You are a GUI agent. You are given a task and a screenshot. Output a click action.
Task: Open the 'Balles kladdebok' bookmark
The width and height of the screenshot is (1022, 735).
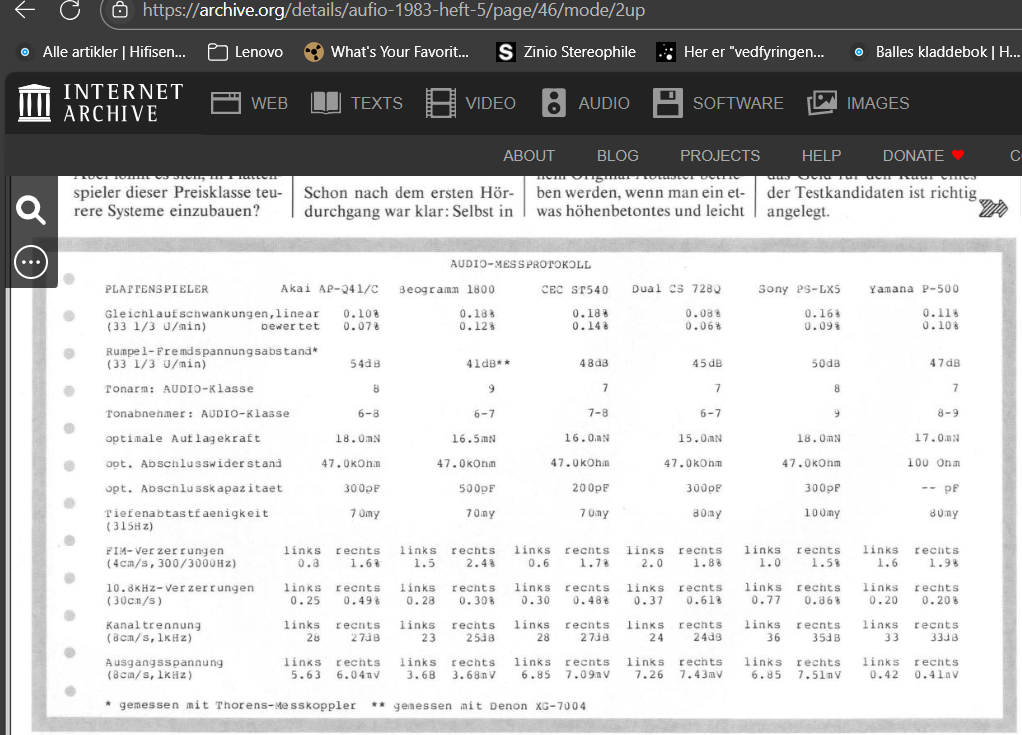[x=936, y=51]
